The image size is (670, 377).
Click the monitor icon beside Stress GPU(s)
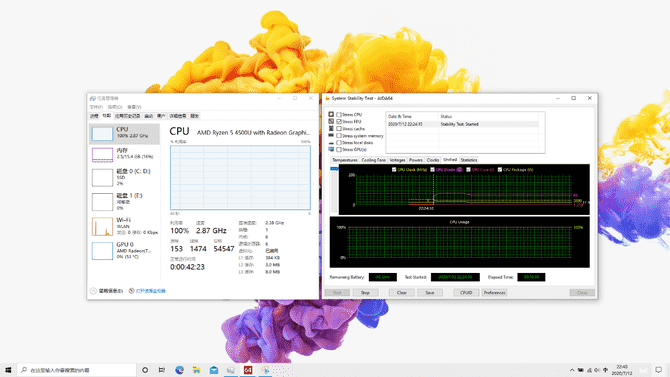click(x=331, y=150)
